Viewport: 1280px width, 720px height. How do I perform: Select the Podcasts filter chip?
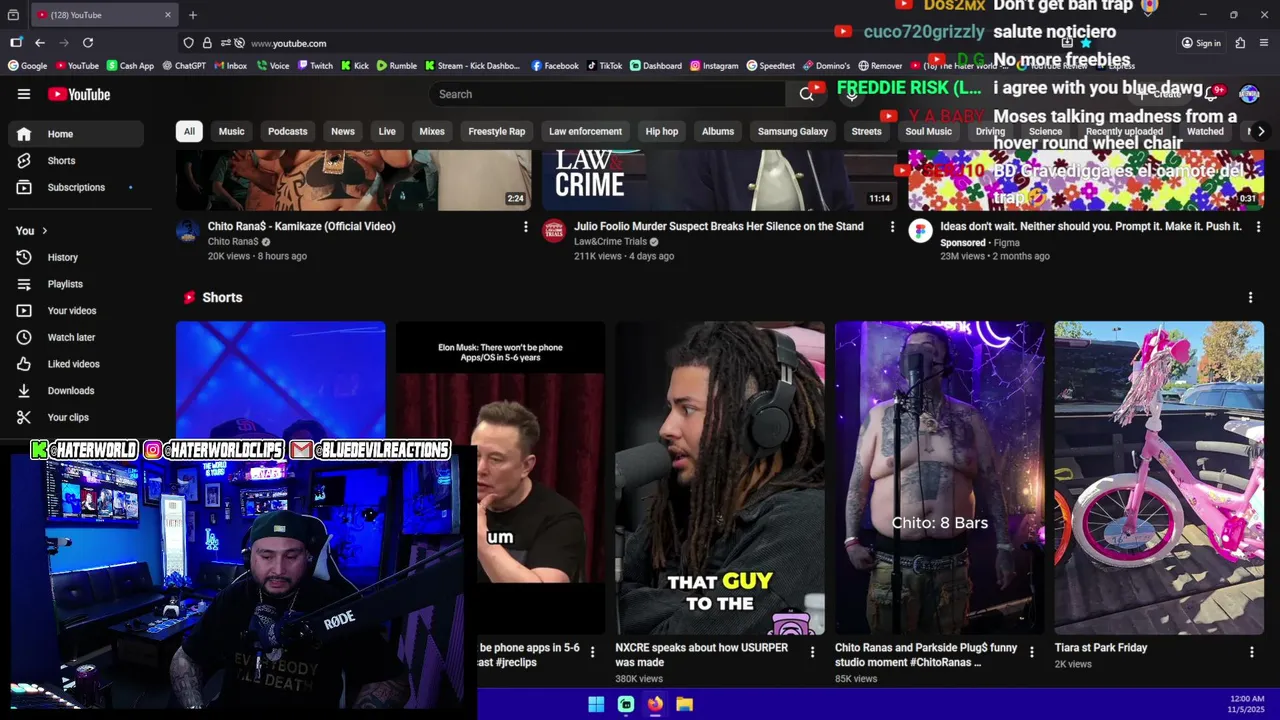tap(288, 131)
